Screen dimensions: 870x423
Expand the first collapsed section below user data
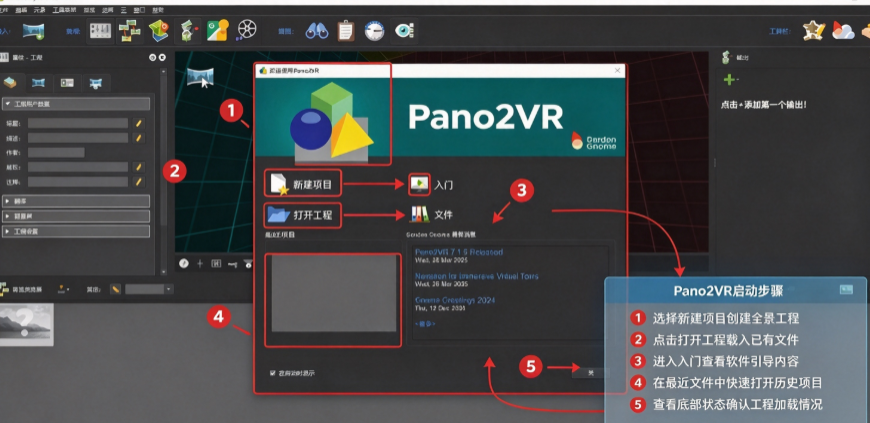click(x=76, y=201)
